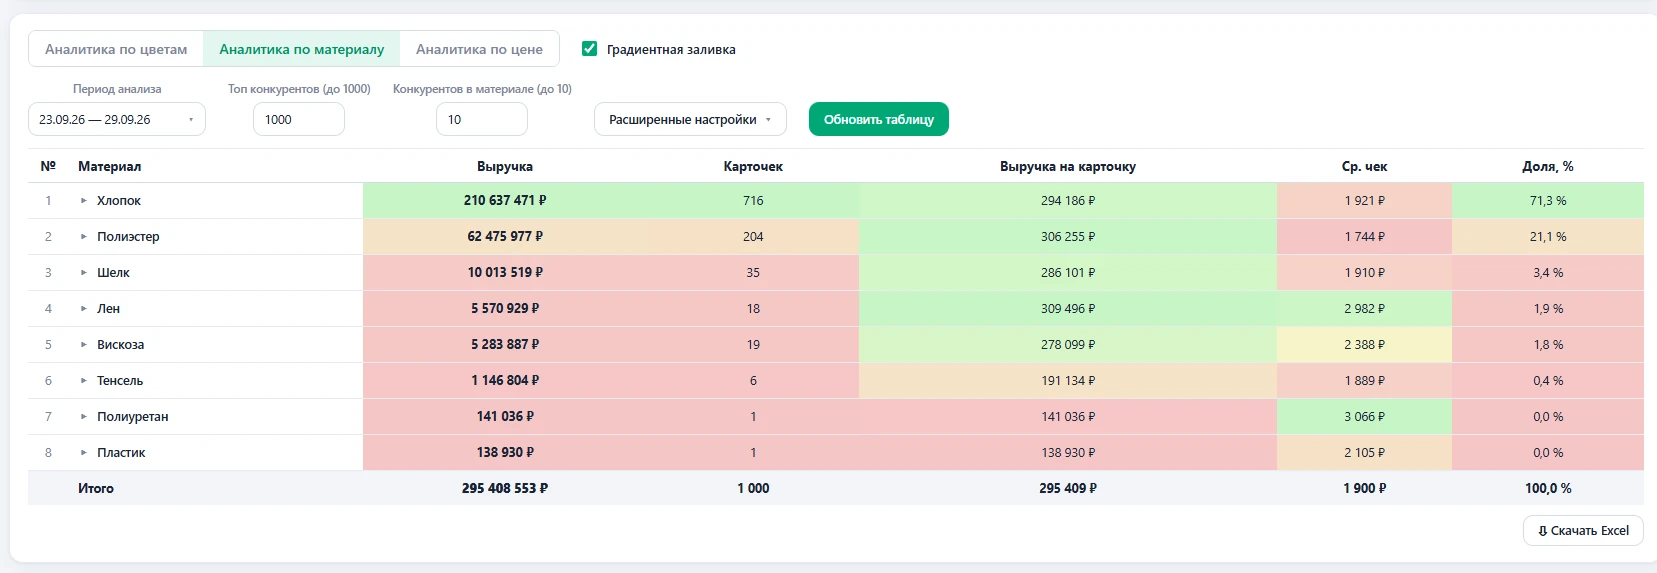Click the revenue cell 5 570 929 ₽
1657x573 pixels.
(505, 308)
